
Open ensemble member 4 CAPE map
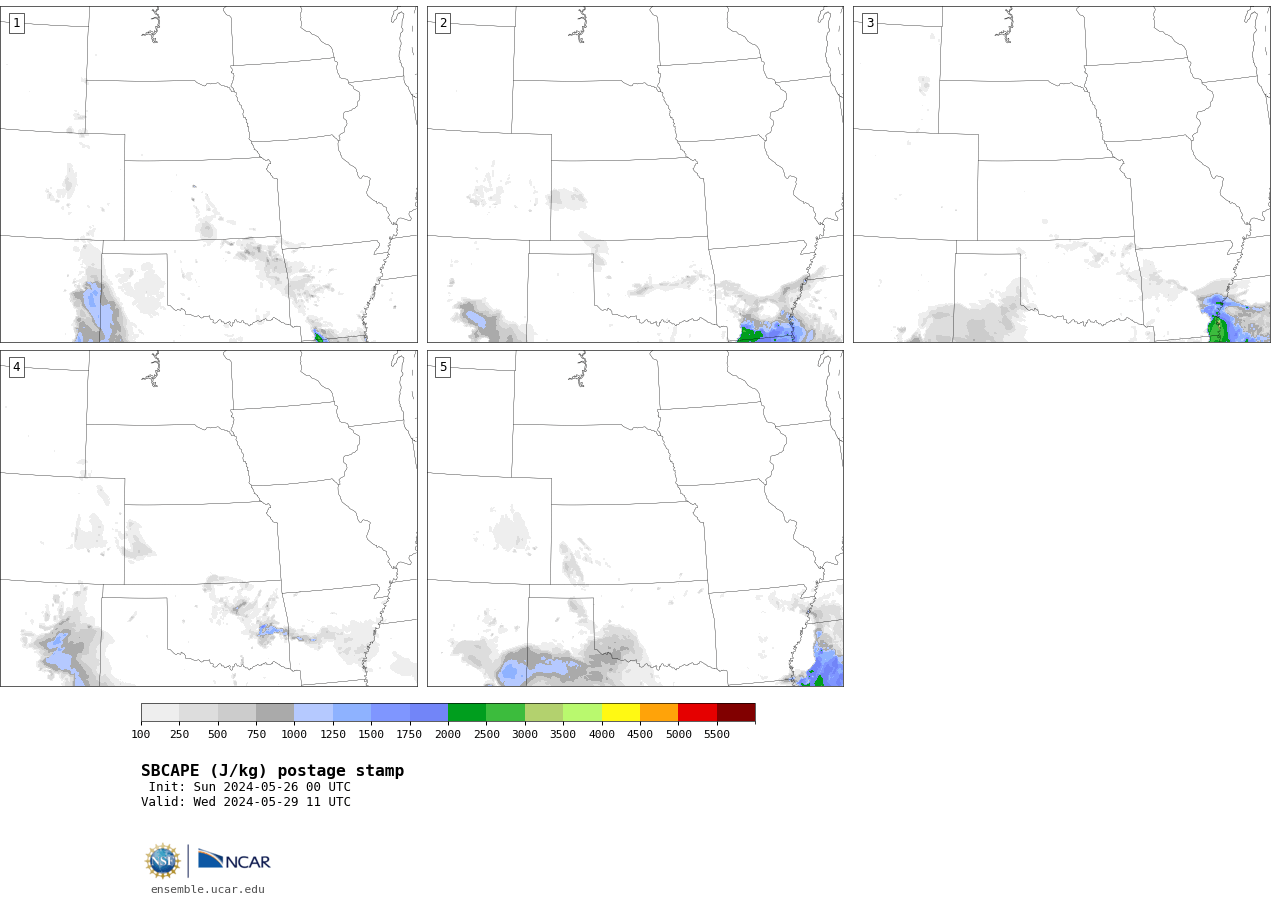(209, 518)
